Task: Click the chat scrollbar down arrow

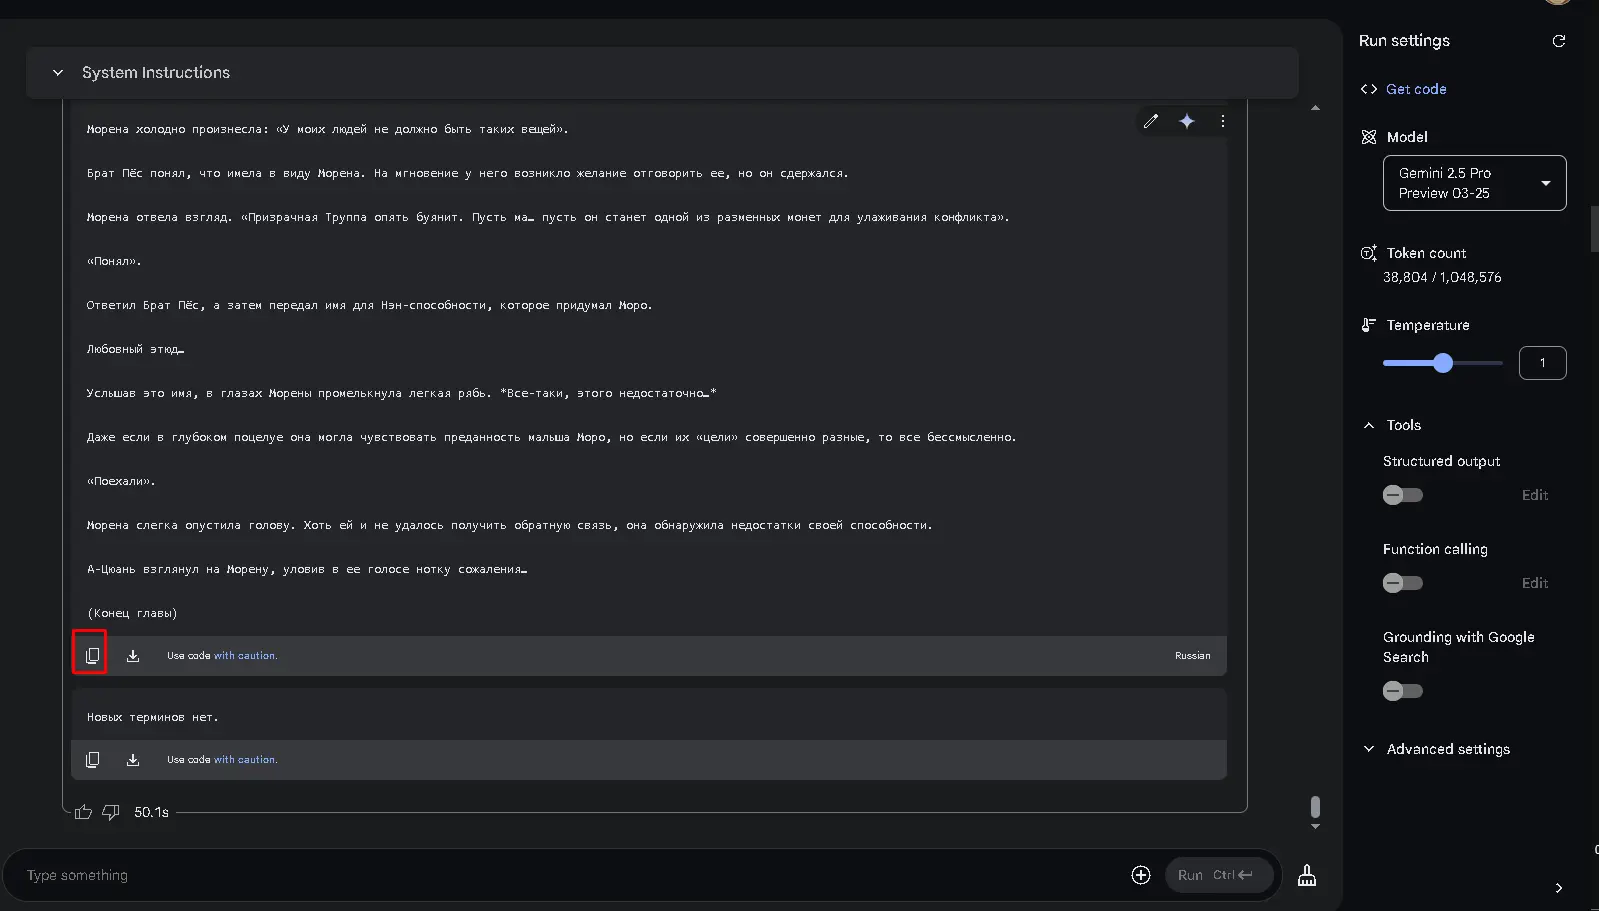Action: (1315, 827)
